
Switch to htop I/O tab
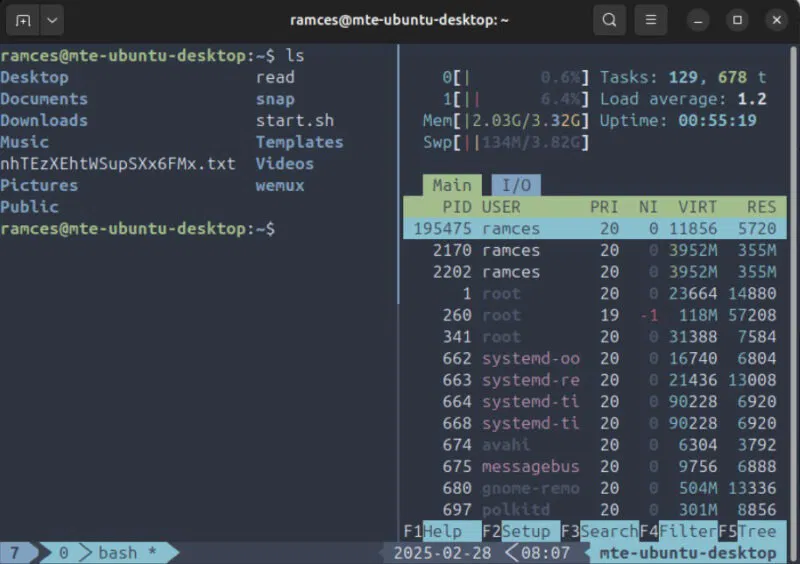(x=516, y=185)
